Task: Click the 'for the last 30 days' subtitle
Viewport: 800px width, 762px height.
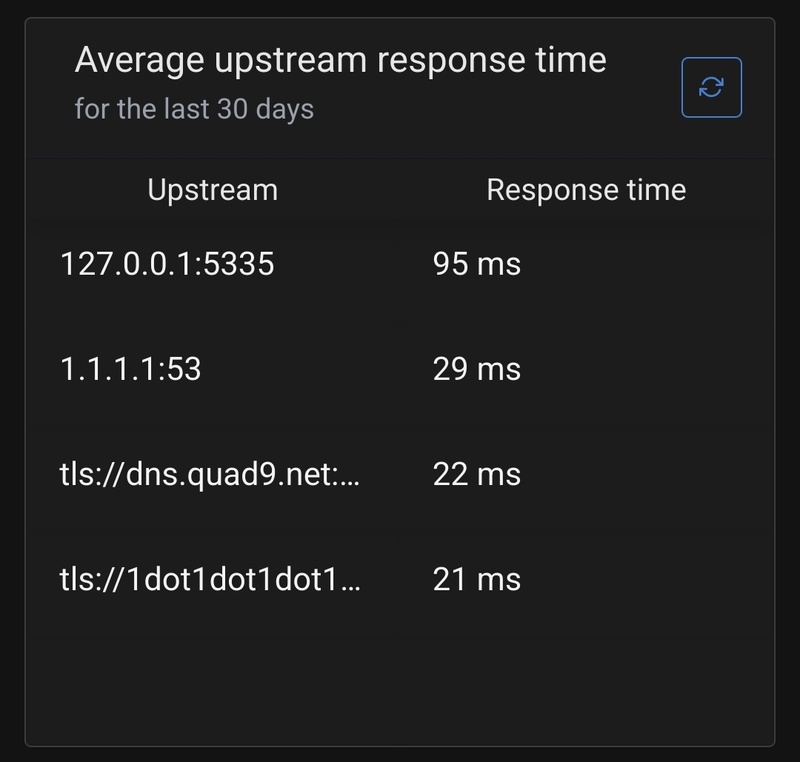Action: [194, 108]
